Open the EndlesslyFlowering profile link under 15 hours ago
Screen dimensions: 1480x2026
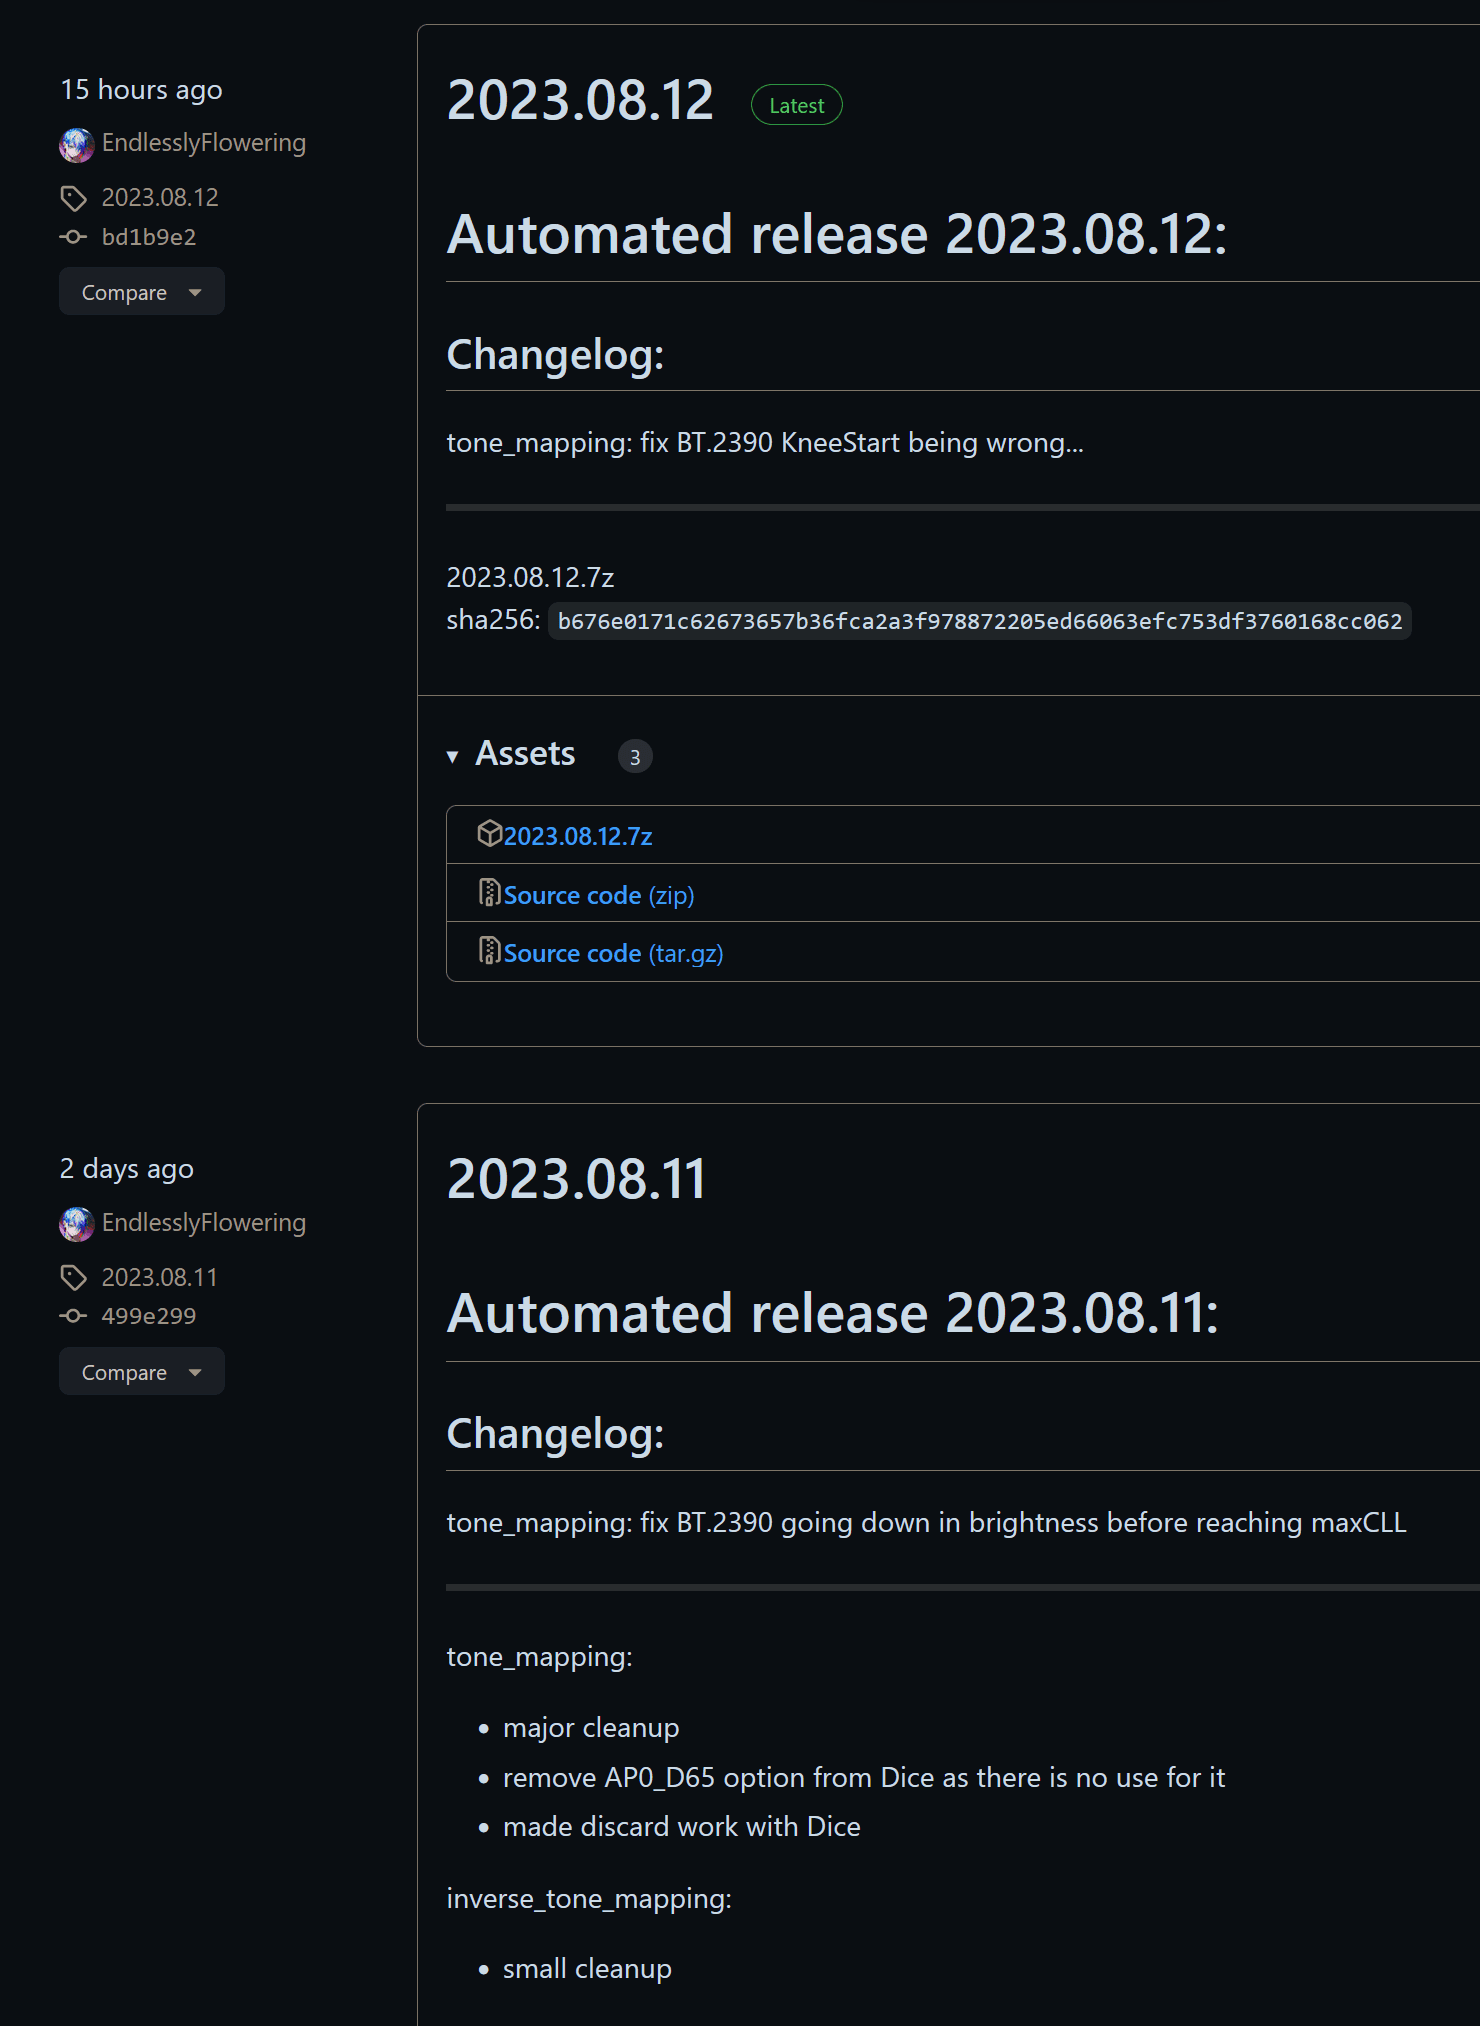pos(204,143)
